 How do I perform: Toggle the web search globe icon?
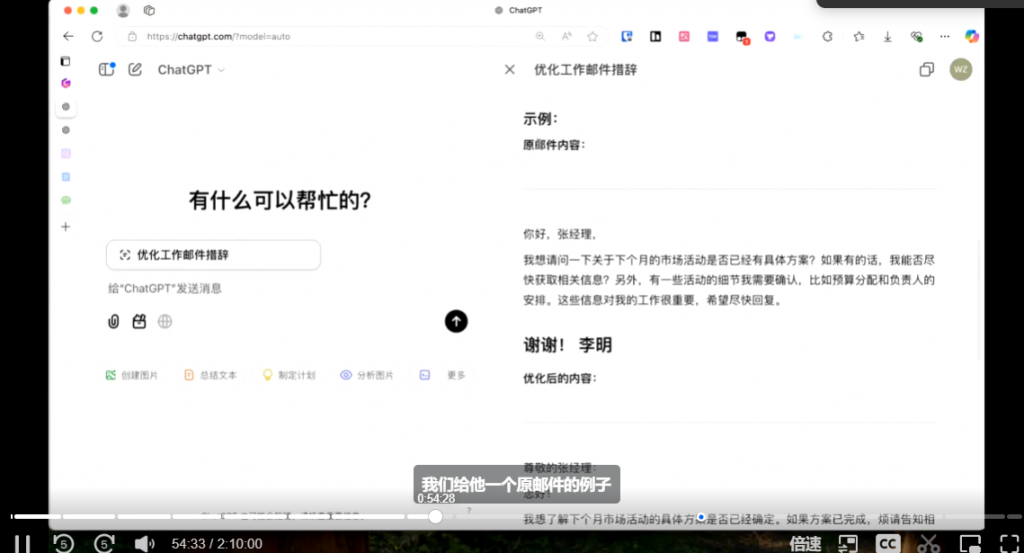pyautogui.click(x=165, y=321)
